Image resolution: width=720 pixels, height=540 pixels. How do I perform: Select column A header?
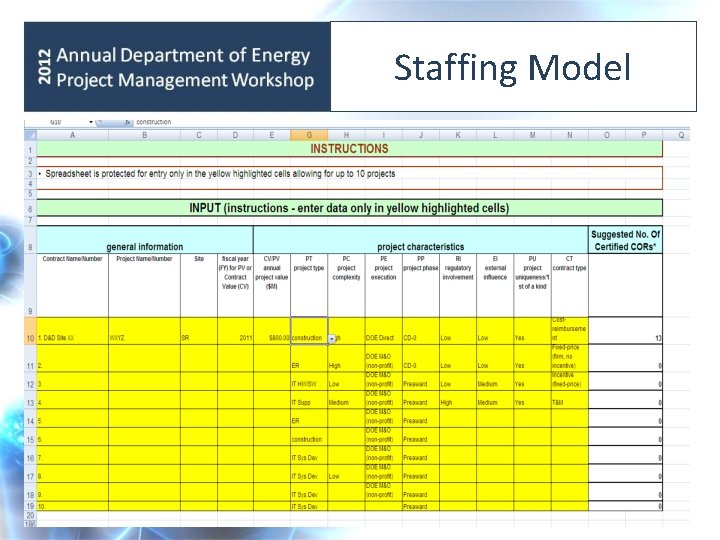(x=73, y=135)
